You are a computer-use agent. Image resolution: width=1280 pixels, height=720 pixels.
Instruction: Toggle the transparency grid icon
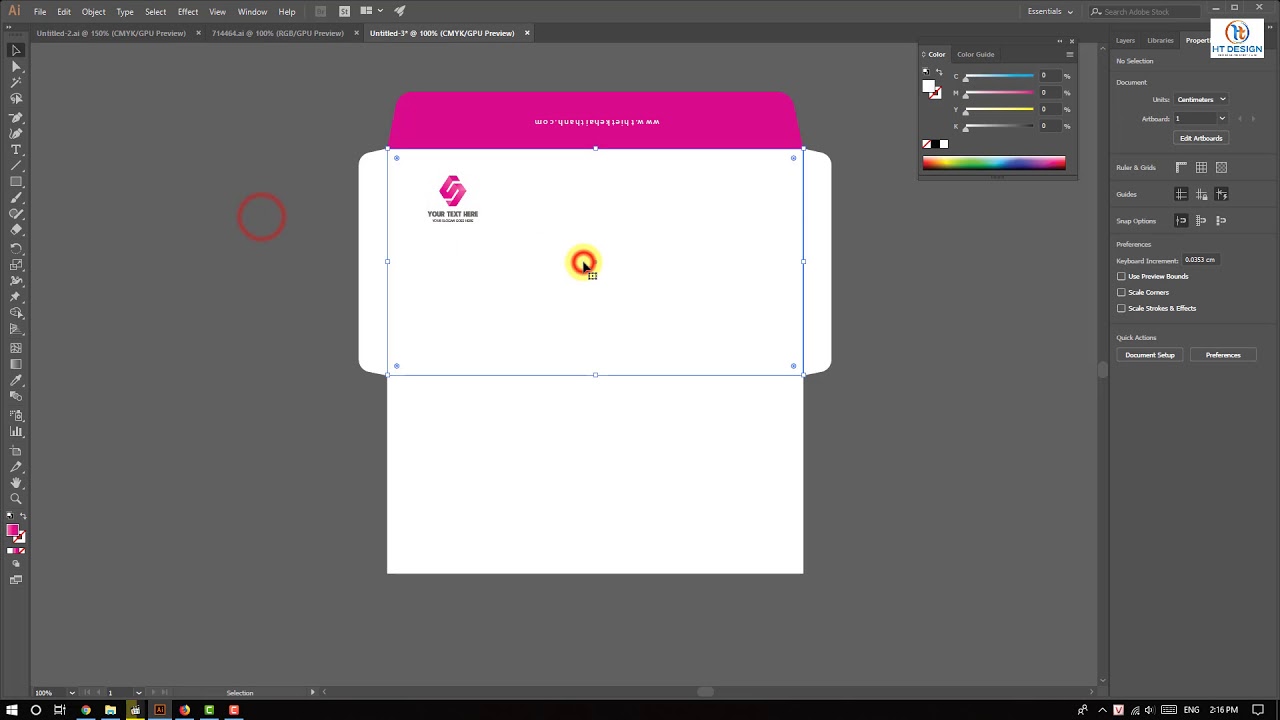(x=1221, y=168)
